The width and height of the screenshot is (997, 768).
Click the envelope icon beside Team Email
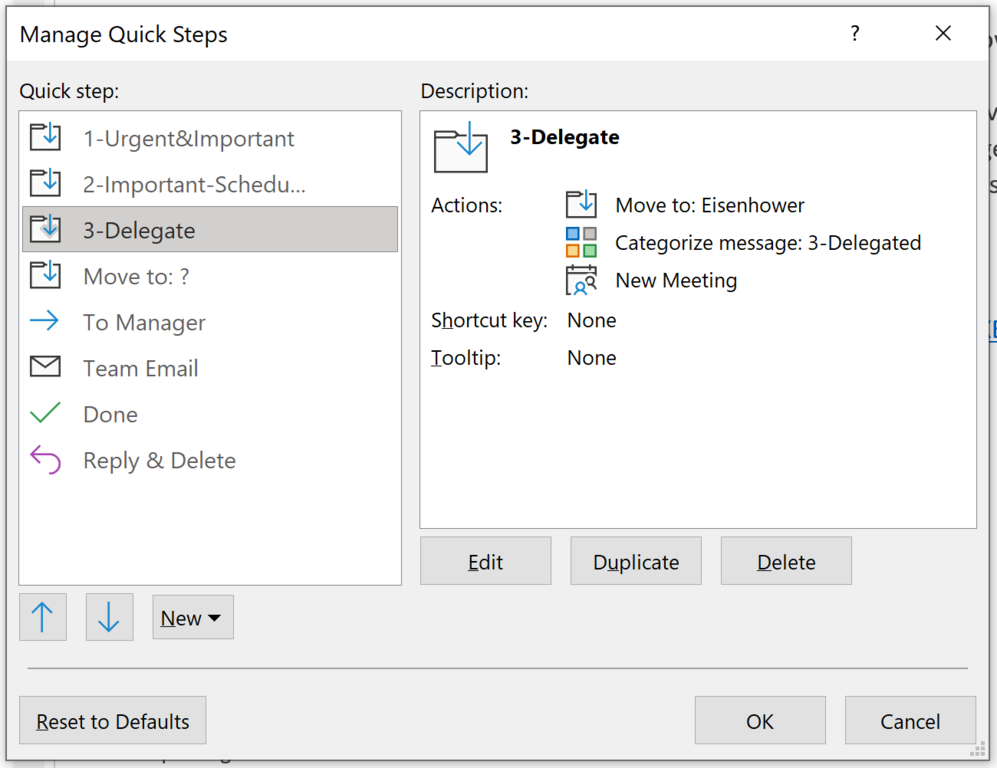point(45,367)
